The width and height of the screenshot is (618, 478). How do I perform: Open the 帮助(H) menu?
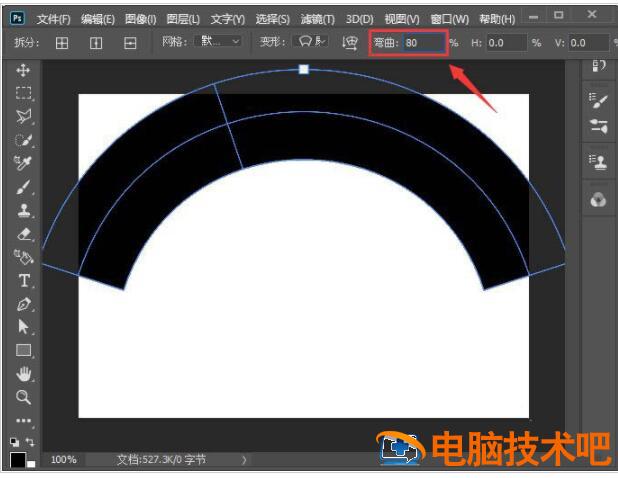(497, 19)
